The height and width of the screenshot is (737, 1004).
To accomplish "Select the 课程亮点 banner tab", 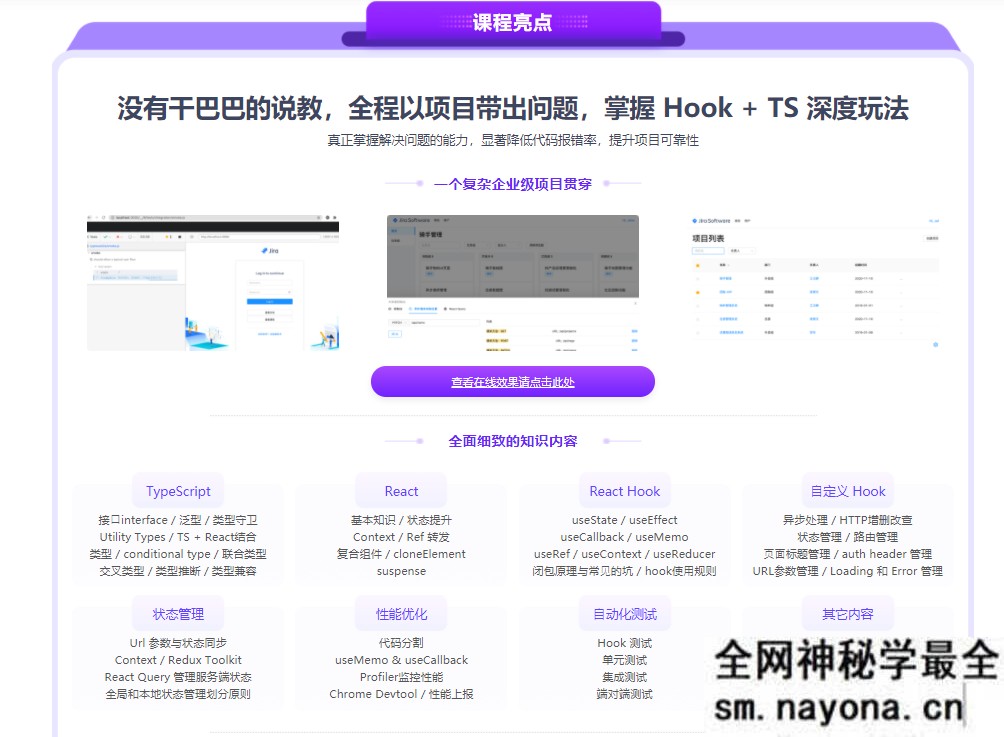I will [513, 22].
